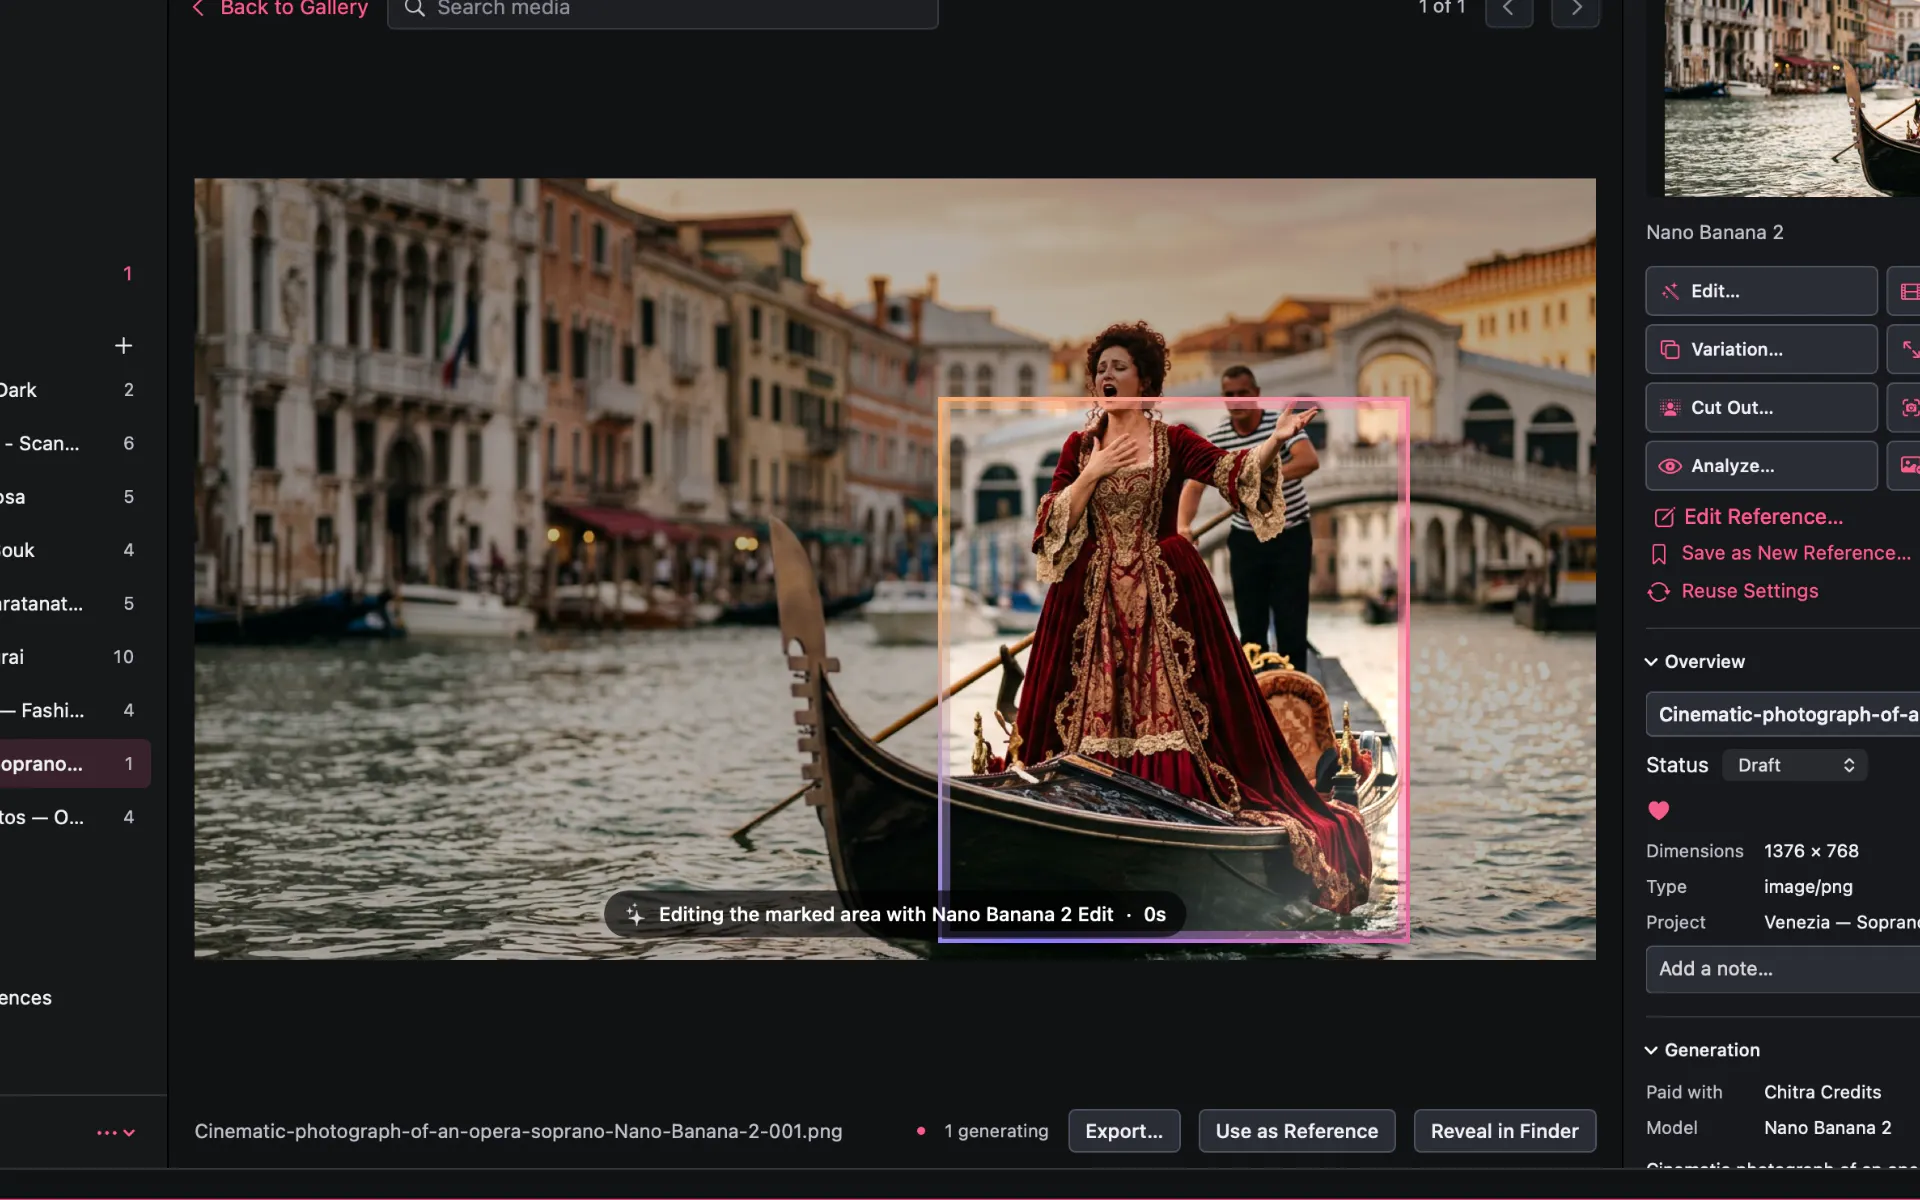Click Reuse Settings

pos(1733,591)
